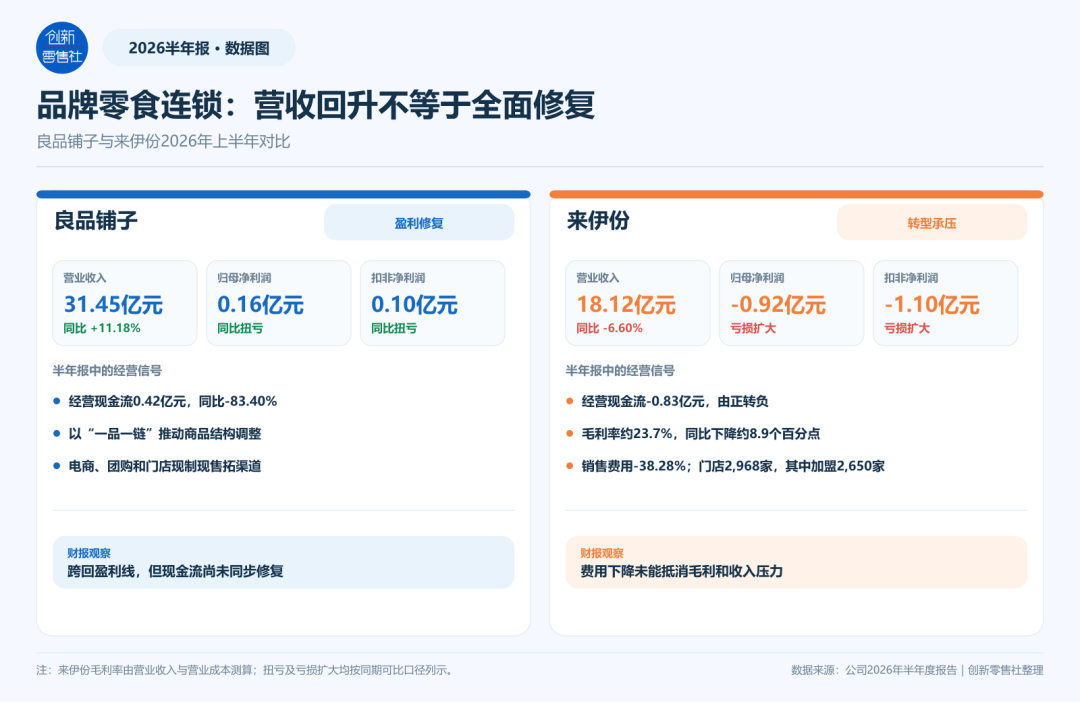Select the 0.10亿元 扣非净利润 value
Screen dimensions: 1080x702
tap(414, 304)
